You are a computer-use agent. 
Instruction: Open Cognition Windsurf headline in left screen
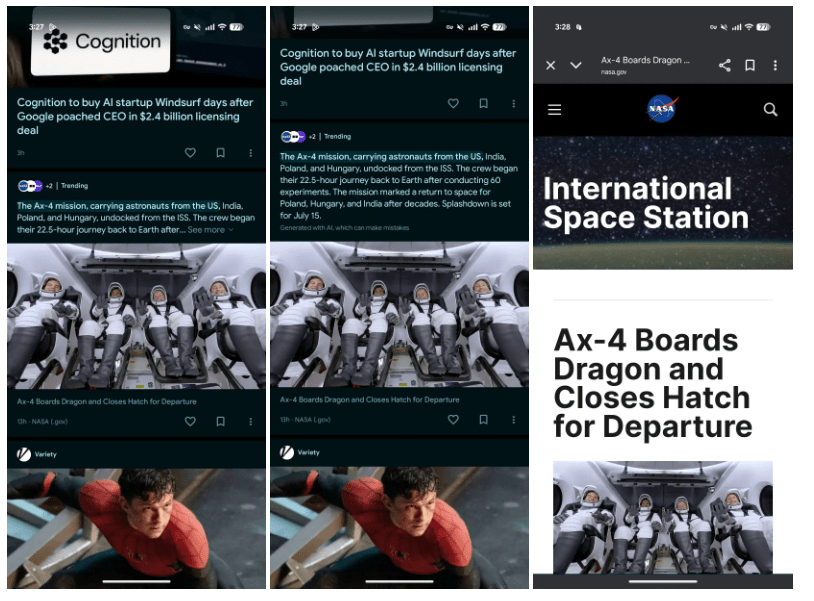(x=137, y=118)
